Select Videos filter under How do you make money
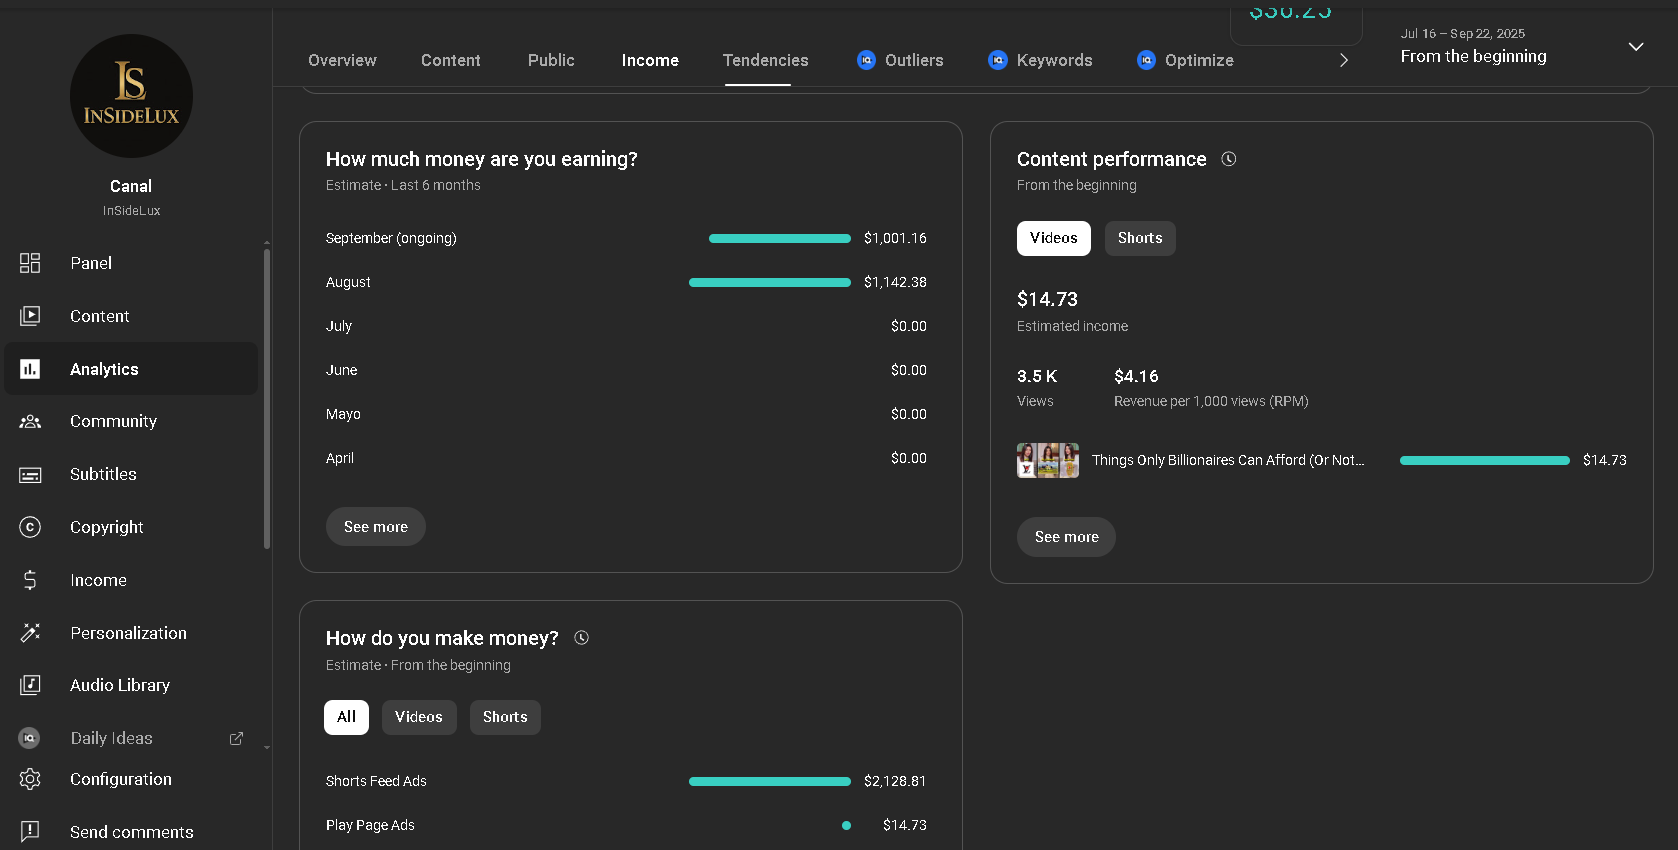The height and width of the screenshot is (850, 1678). [x=418, y=717]
